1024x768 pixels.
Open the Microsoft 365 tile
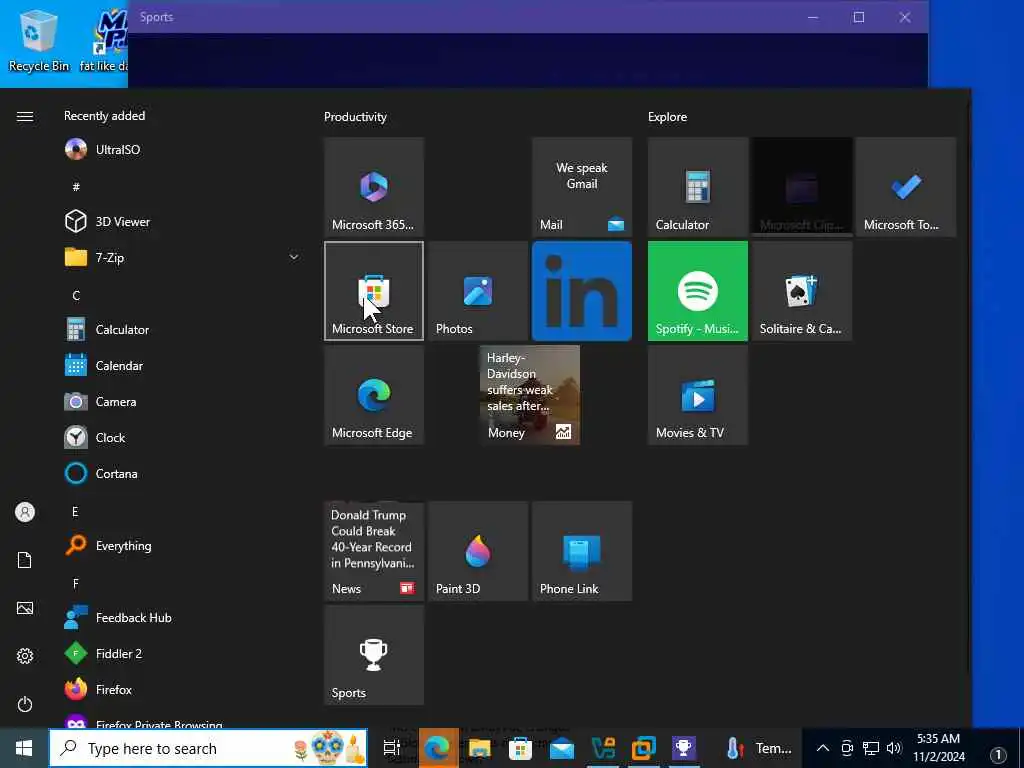374,187
